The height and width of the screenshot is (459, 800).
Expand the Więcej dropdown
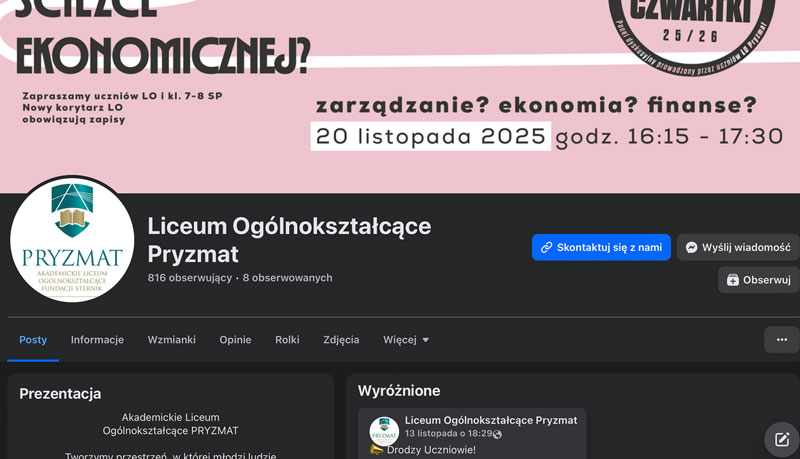coord(406,340)
